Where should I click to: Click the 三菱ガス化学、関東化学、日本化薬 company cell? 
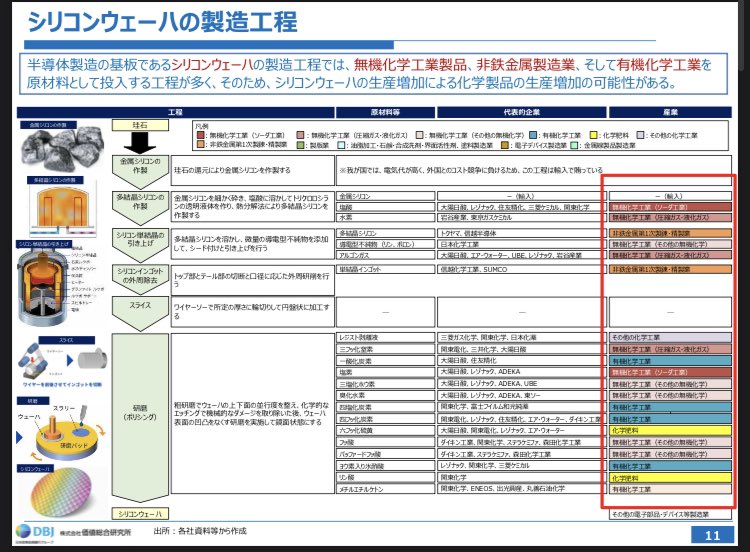[x=522, y=338]
